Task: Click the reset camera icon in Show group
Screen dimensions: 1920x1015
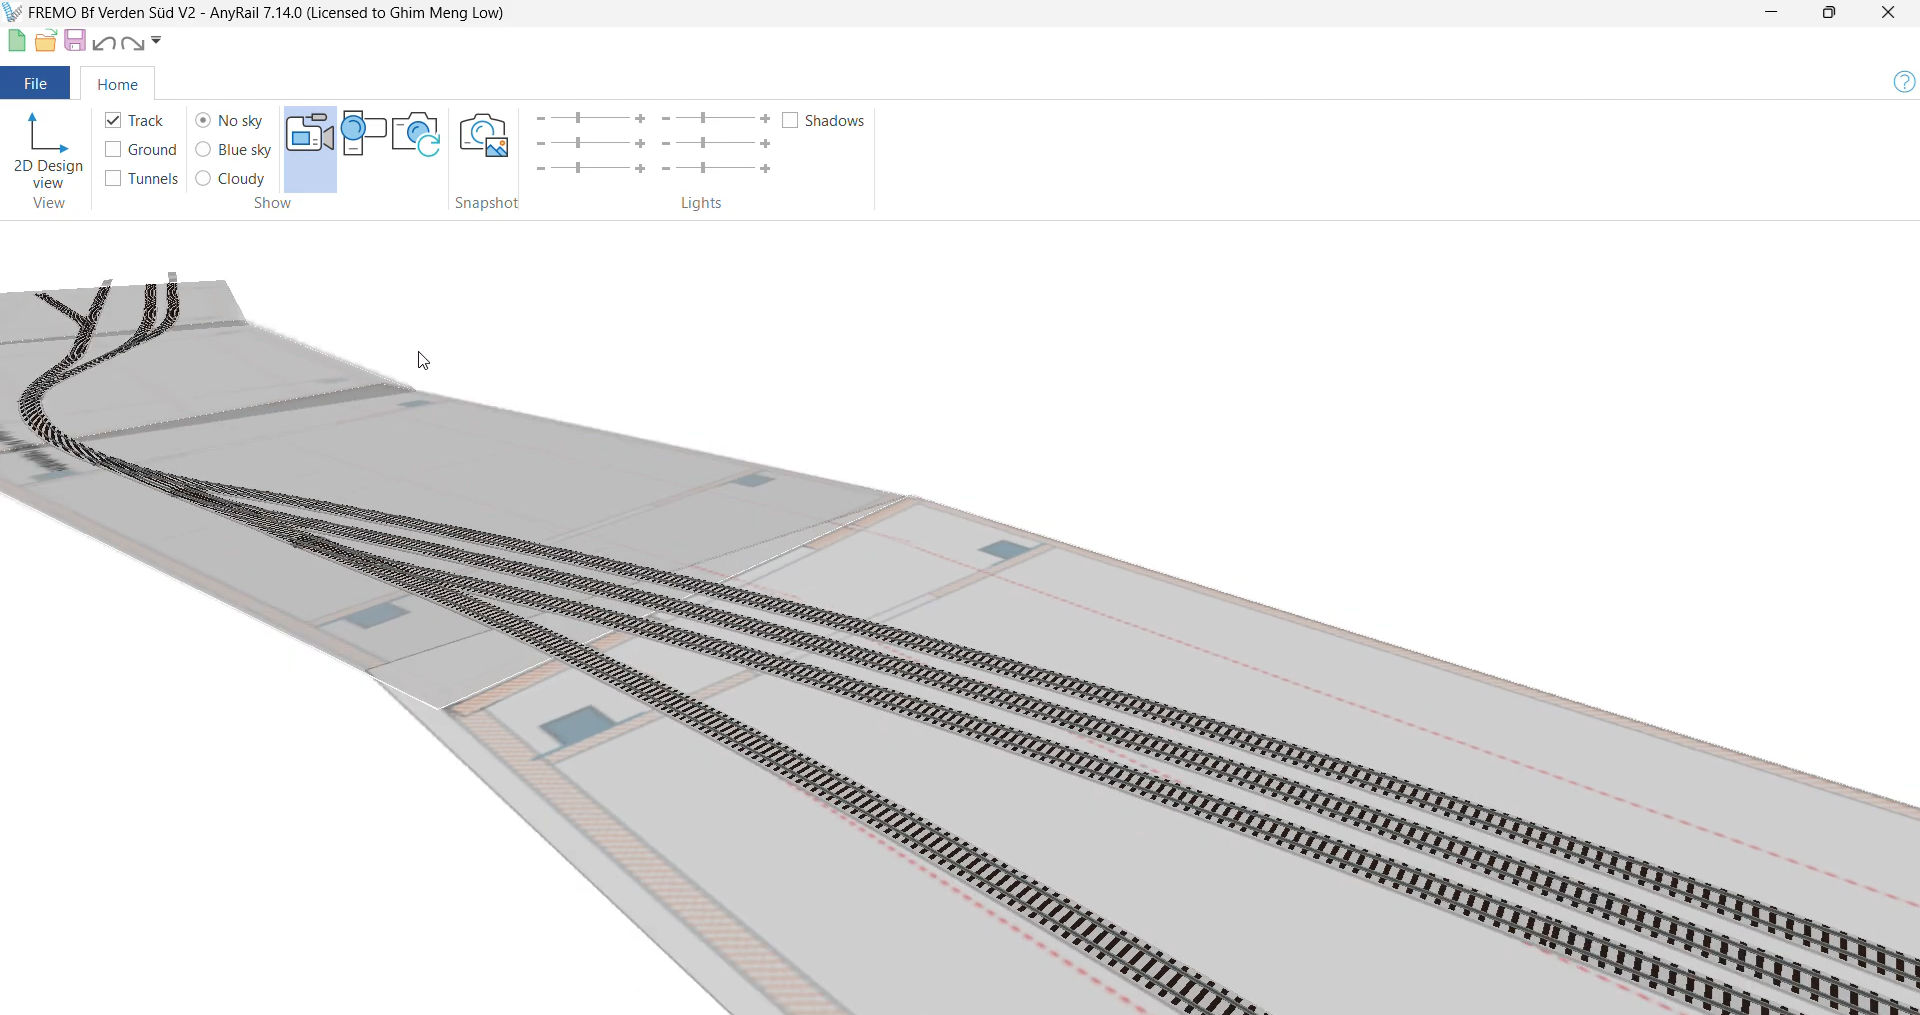Action: click(x=415, y=135)
